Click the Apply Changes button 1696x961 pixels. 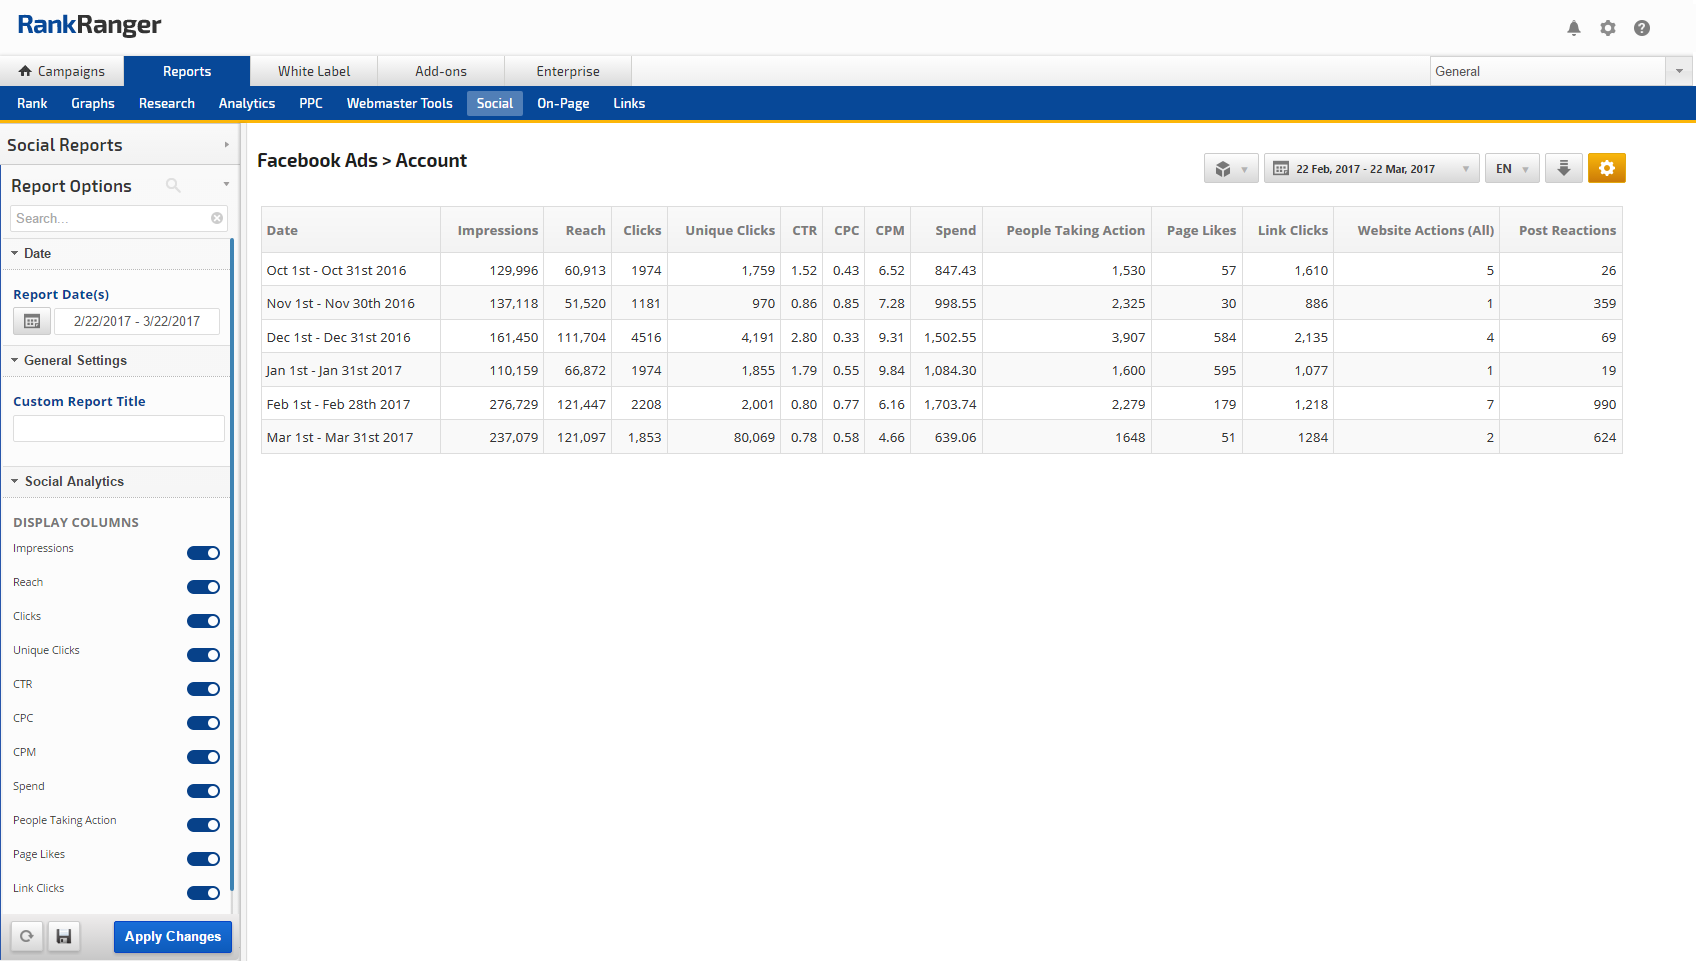(173, 937)
